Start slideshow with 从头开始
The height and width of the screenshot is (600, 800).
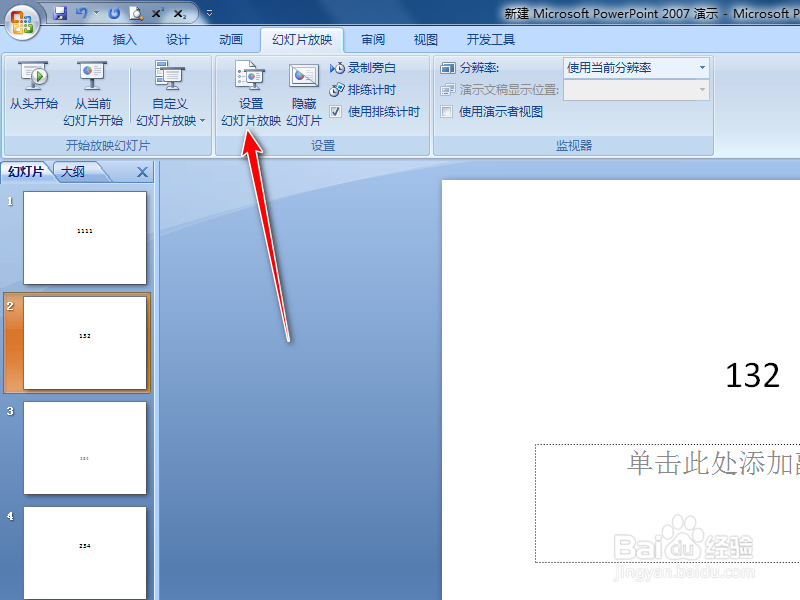click(x=34, y=86)
